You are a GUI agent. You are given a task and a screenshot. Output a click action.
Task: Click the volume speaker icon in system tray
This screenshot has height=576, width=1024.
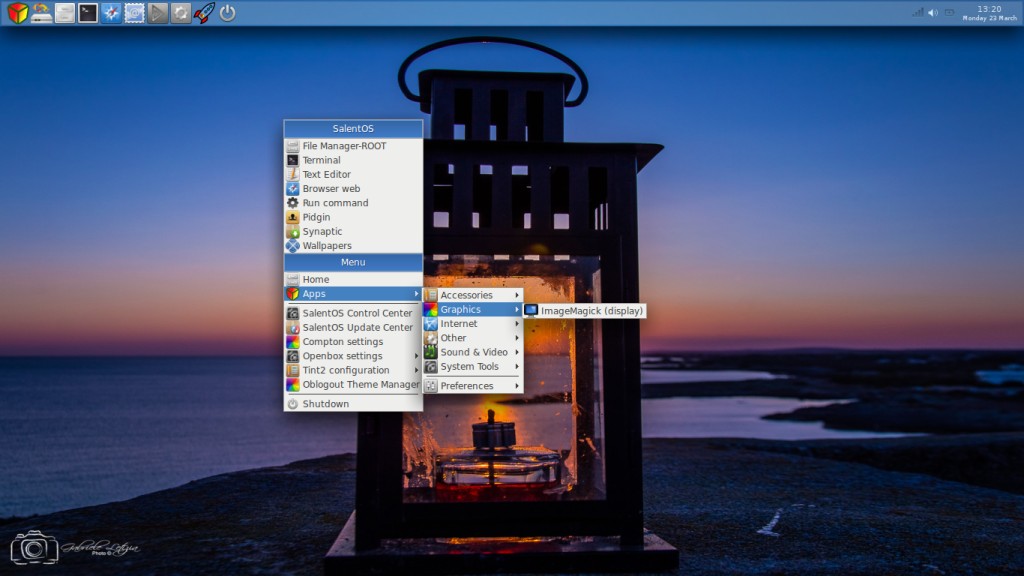[932, 13]
